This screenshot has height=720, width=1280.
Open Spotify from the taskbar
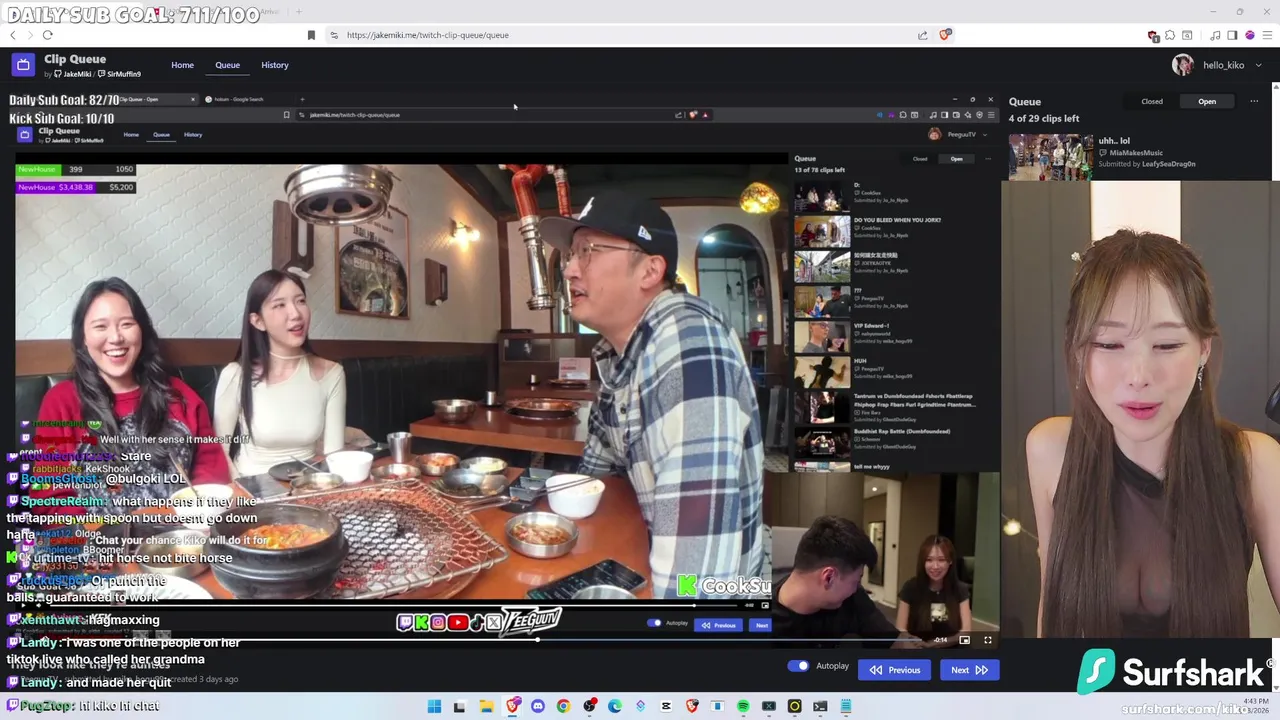pos(743,707)
